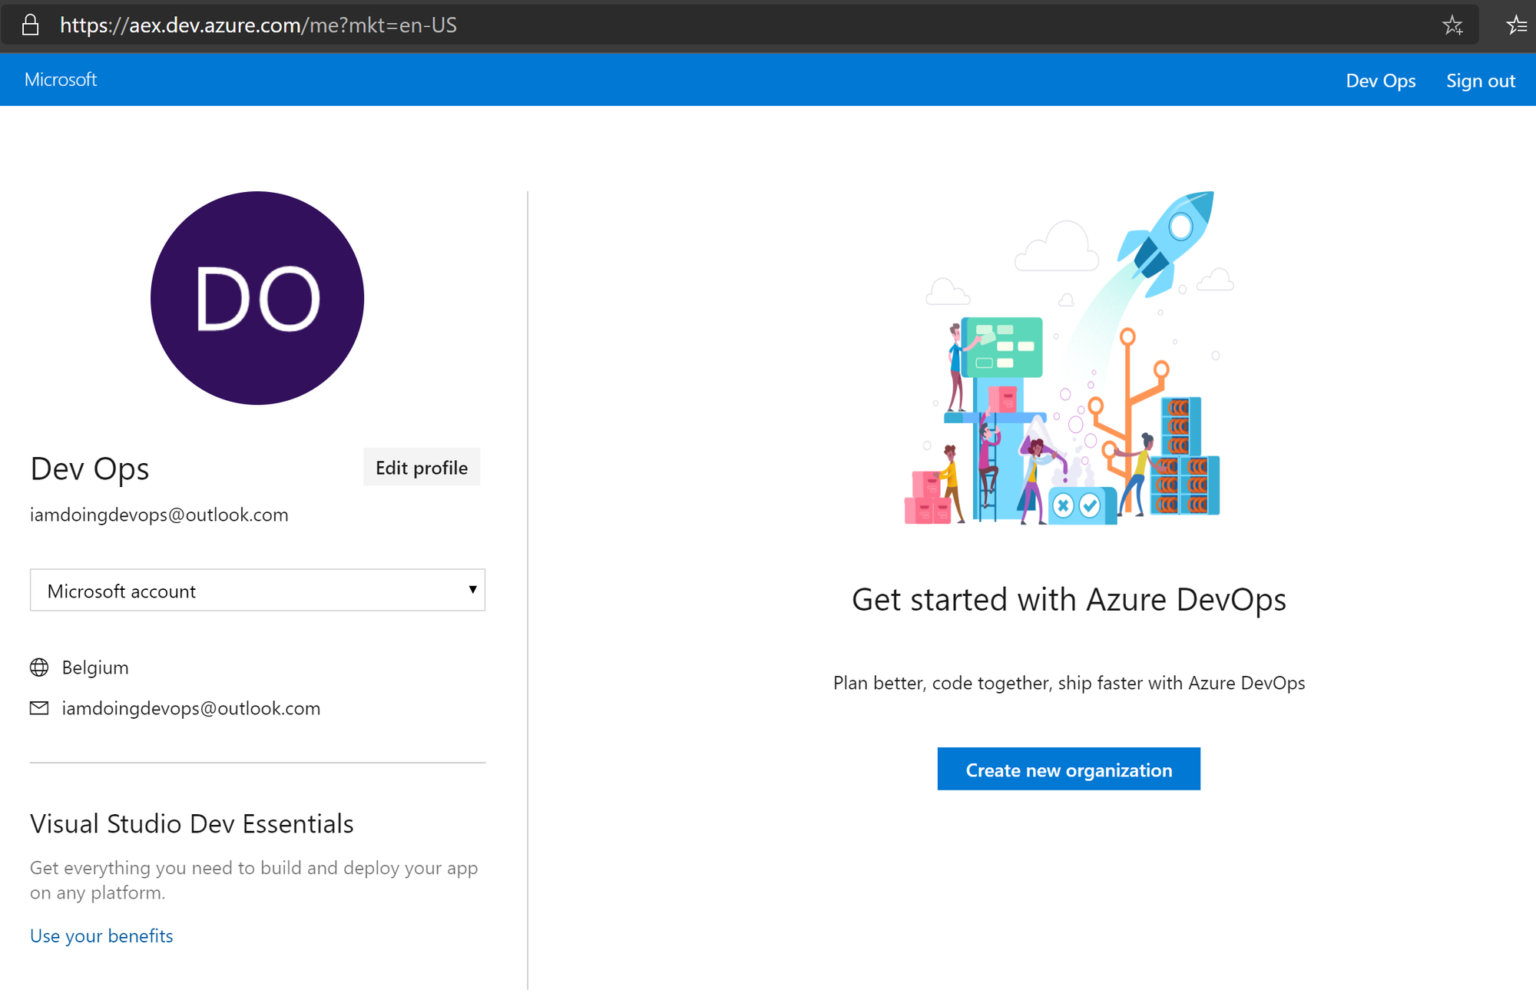Click the envelope icon beside the email address
Image resolution: width=1536 pixels, height=1000 pixels.
tap(39, 708)
